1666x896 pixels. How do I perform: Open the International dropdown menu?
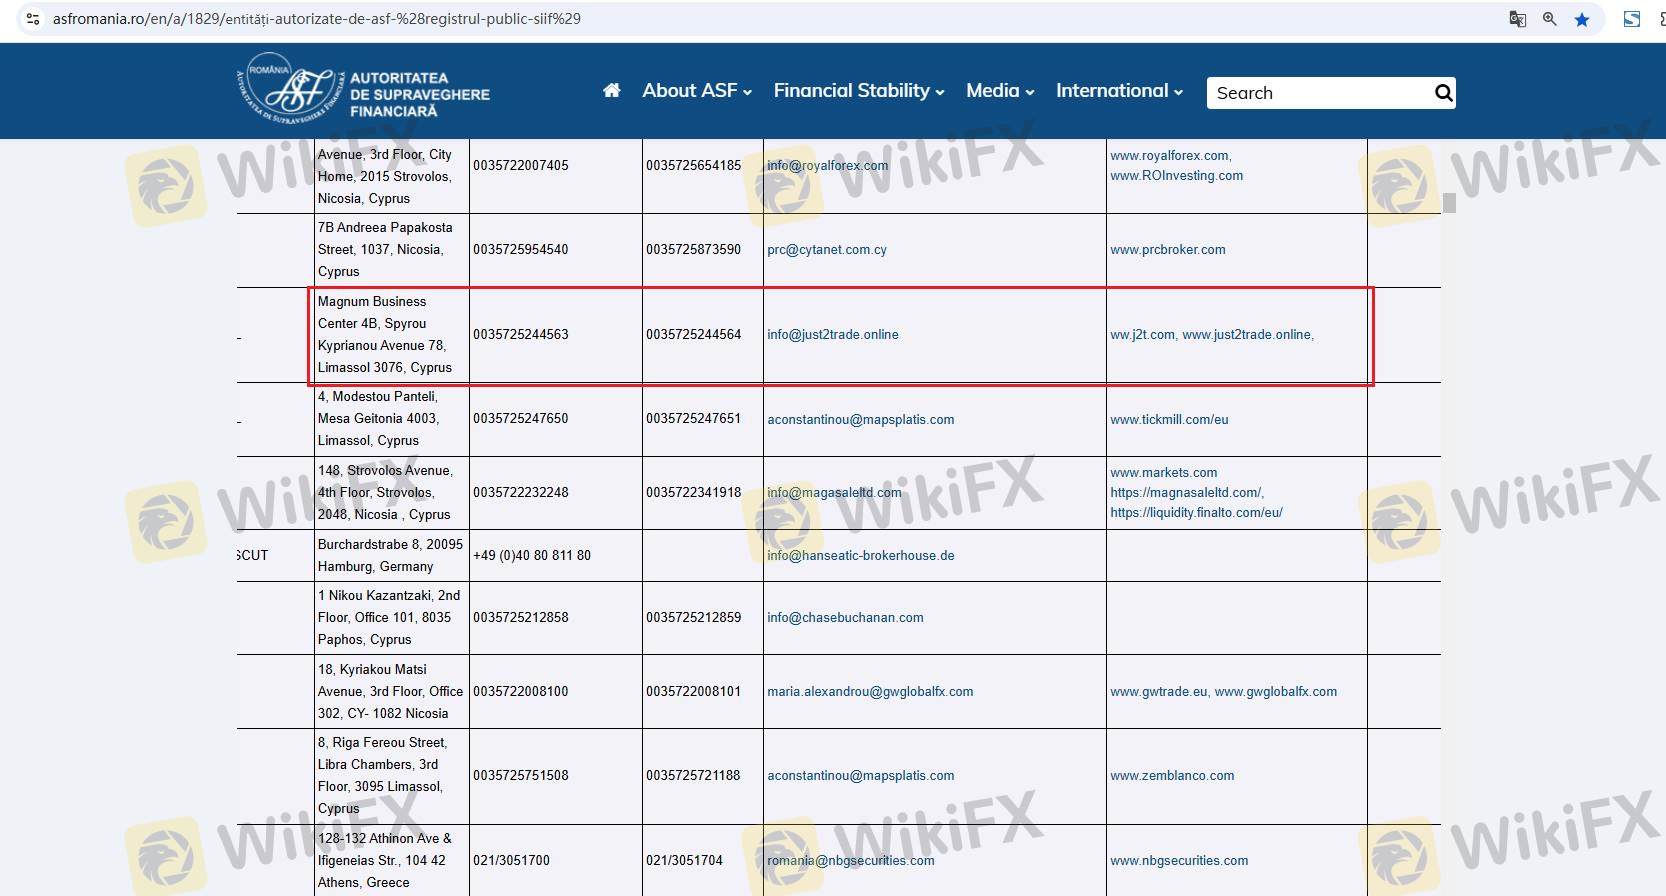(1120, 91)
